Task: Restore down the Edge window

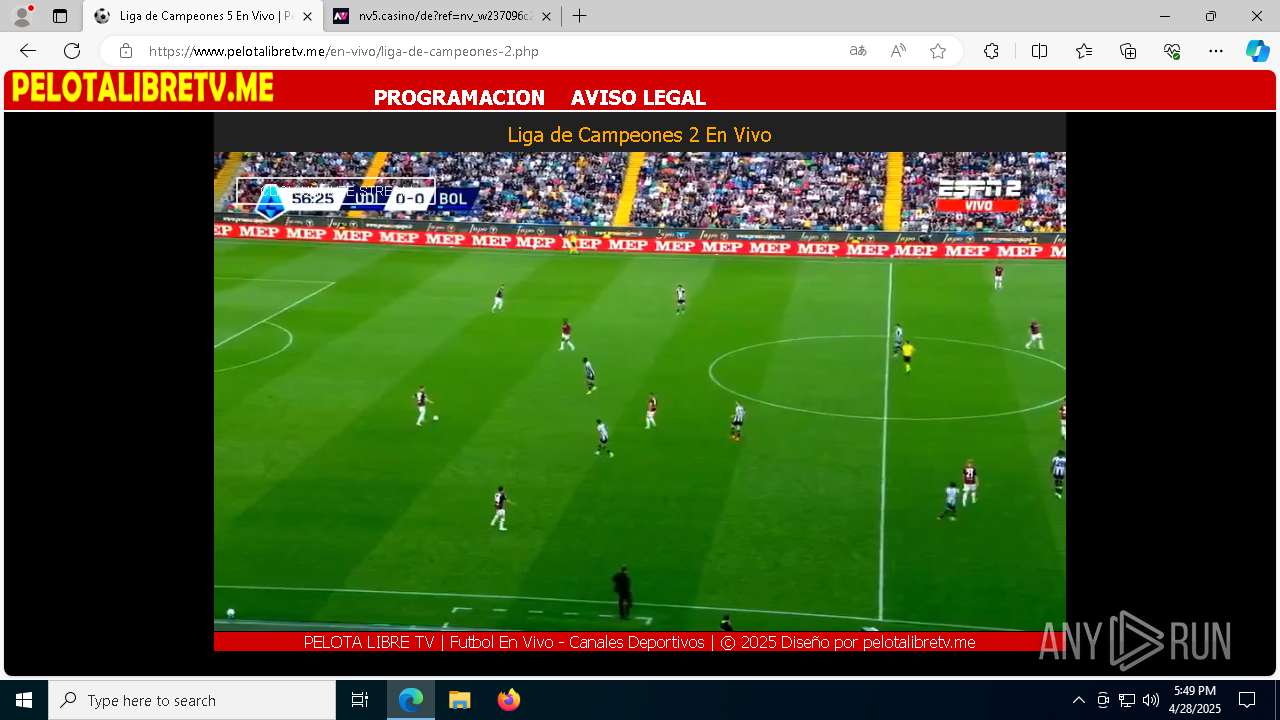Action: (x=1211, y=16)
